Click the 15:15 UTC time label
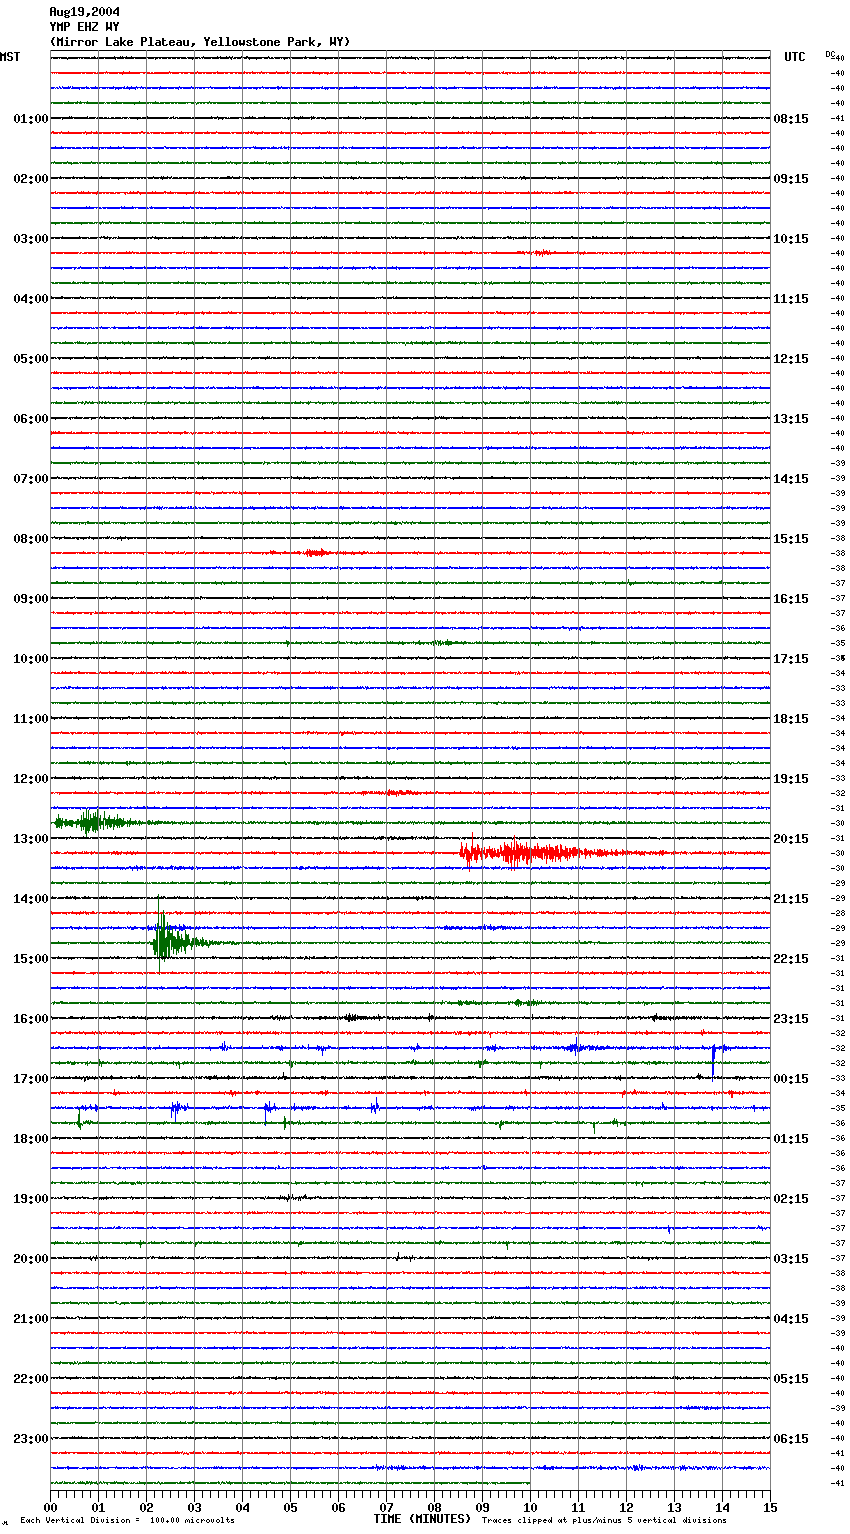 (791, 539)
